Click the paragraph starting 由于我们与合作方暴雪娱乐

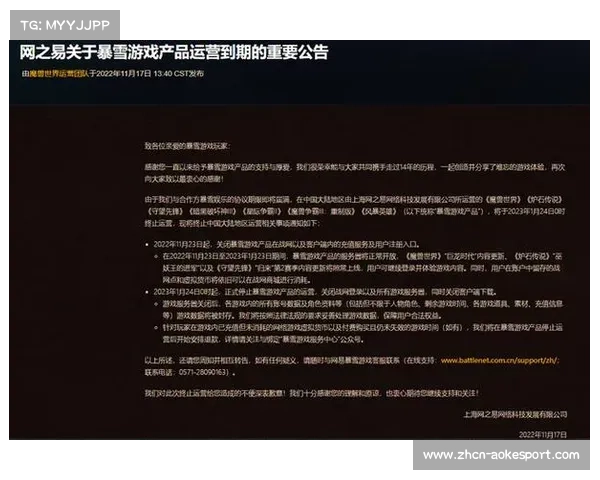click(355, 211)
